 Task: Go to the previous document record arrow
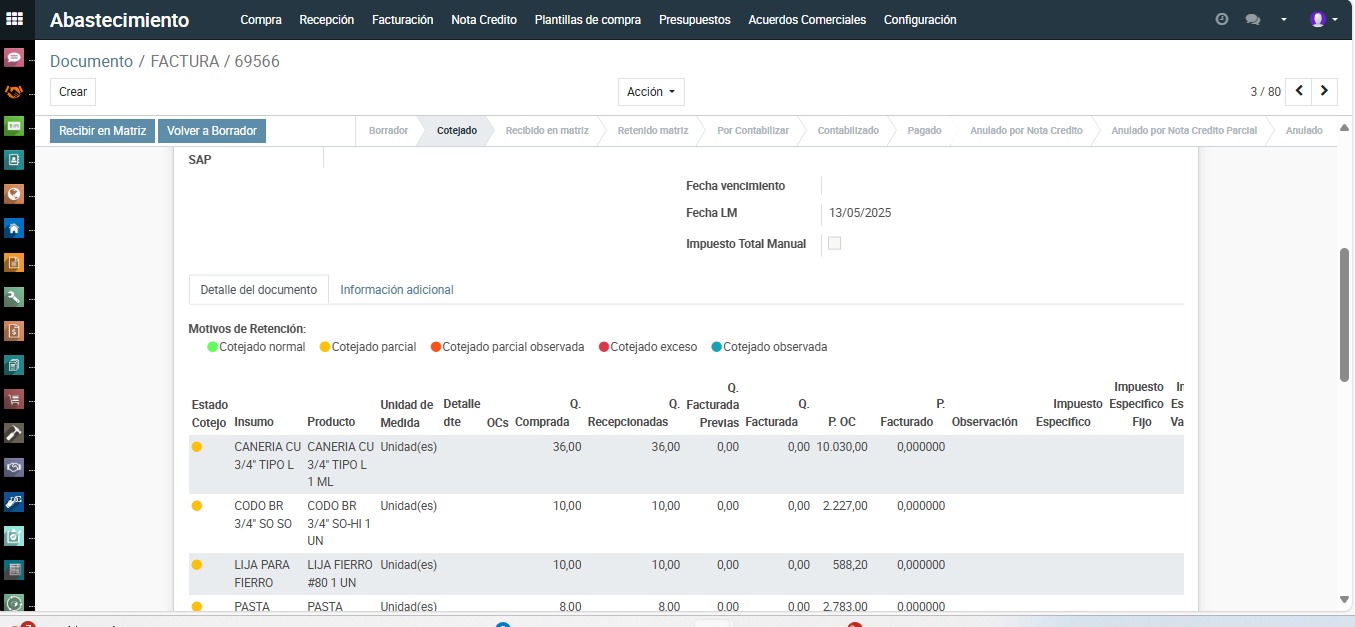tap(1298, 91)
